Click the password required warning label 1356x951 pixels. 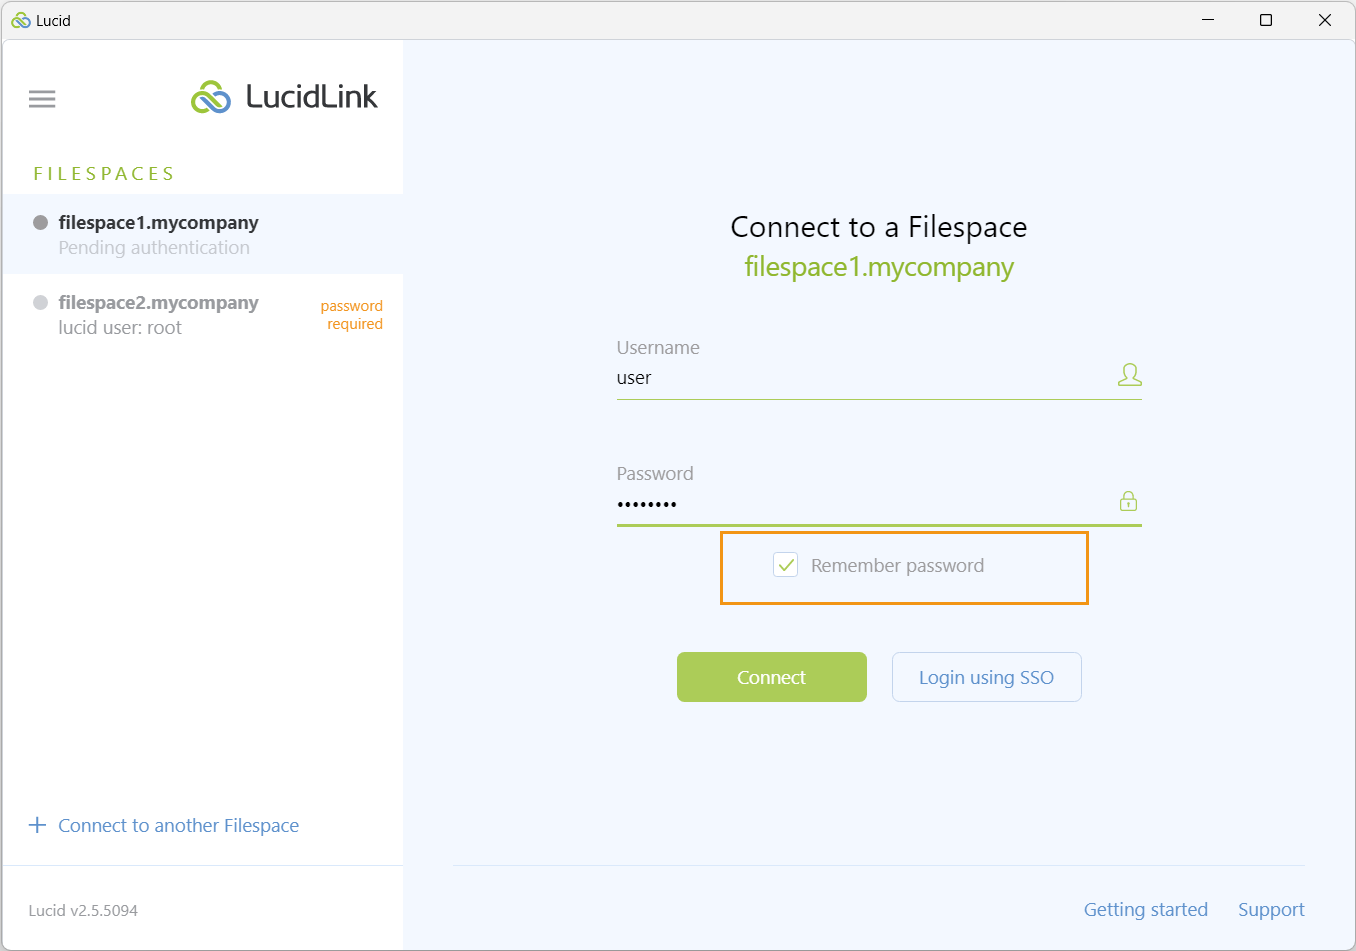pos(352,314)
